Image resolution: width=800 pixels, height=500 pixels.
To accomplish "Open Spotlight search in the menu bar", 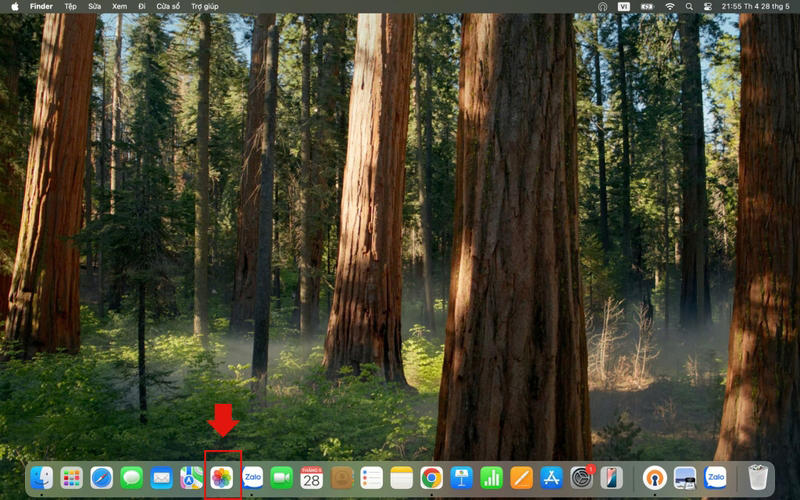I will 689,7.
